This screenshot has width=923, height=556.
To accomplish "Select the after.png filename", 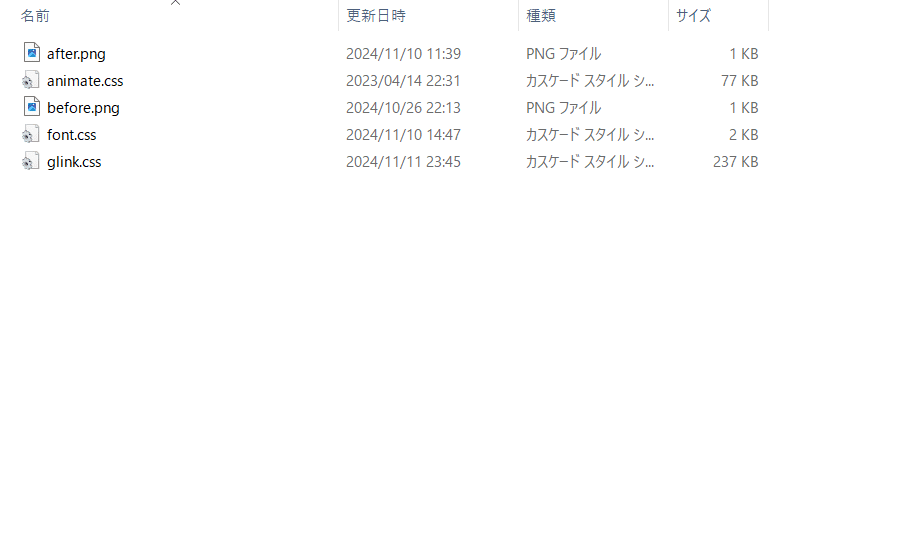I will coord(77,54).
